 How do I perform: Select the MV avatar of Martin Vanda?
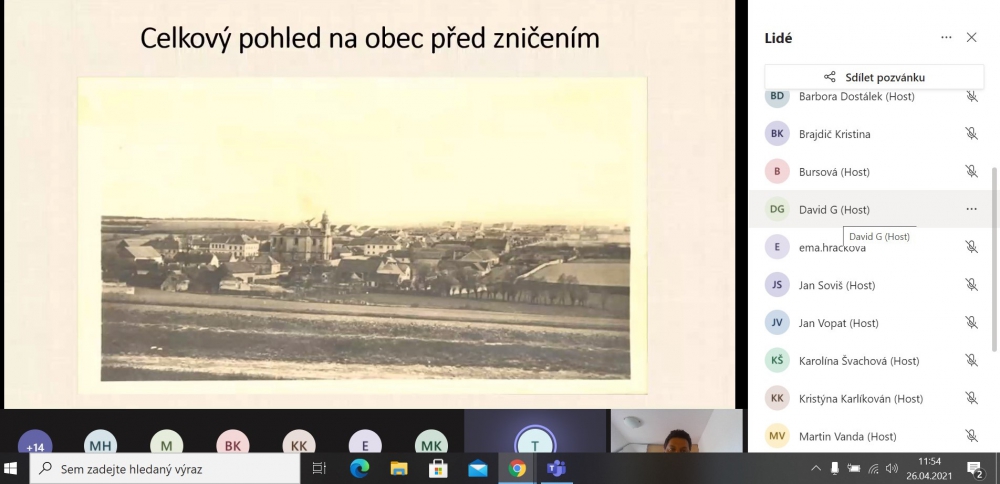777,436
